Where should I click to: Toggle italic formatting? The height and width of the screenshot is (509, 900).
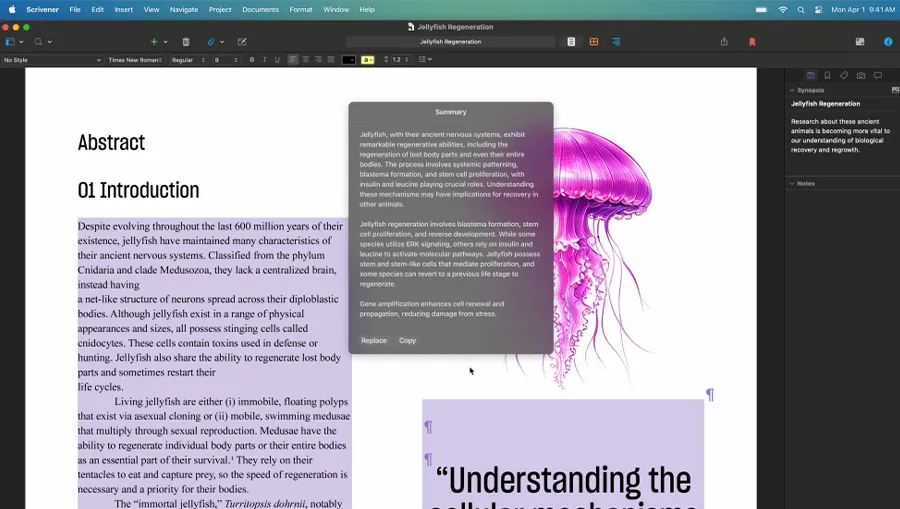[x=264, y=60]
